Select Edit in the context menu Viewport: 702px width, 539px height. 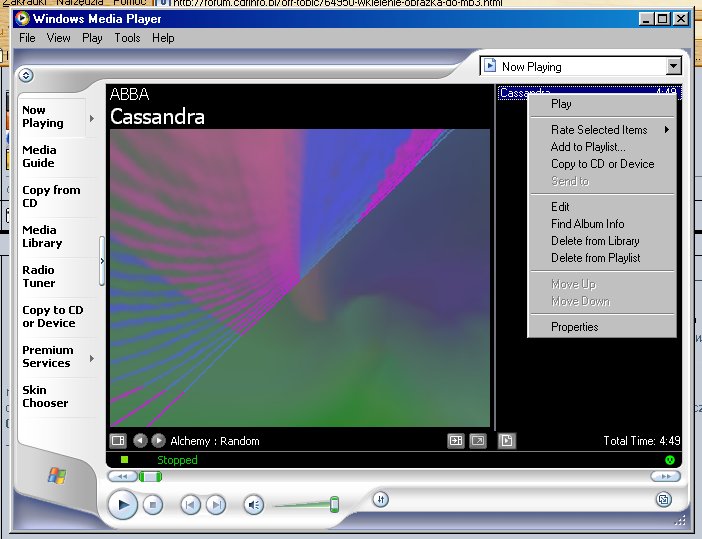click(x=603, y=207)
